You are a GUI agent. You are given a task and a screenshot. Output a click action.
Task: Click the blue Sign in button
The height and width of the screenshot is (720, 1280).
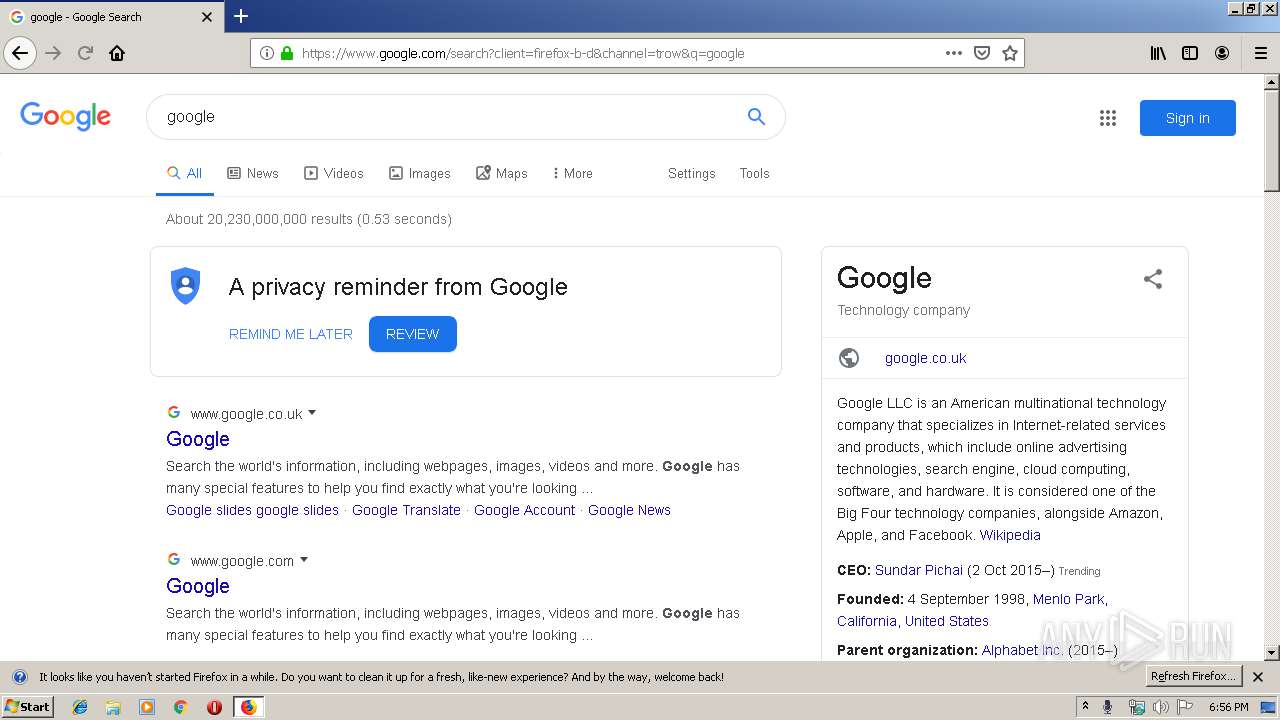[1187, 118]
